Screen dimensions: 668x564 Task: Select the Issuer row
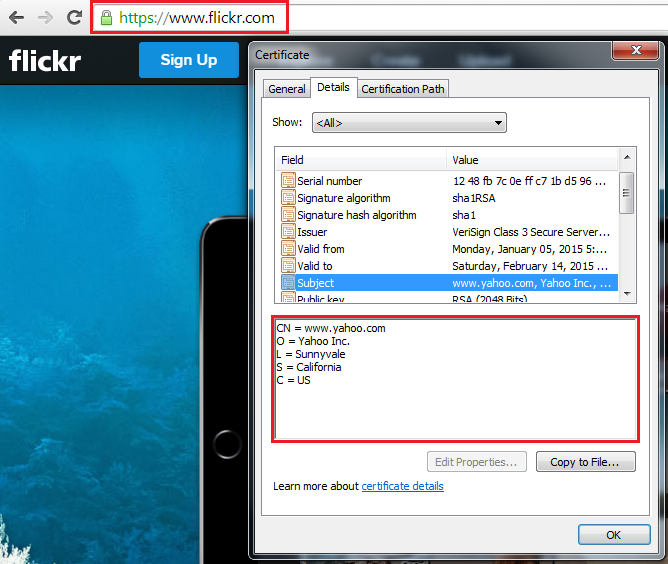click(x=447, y=232)
